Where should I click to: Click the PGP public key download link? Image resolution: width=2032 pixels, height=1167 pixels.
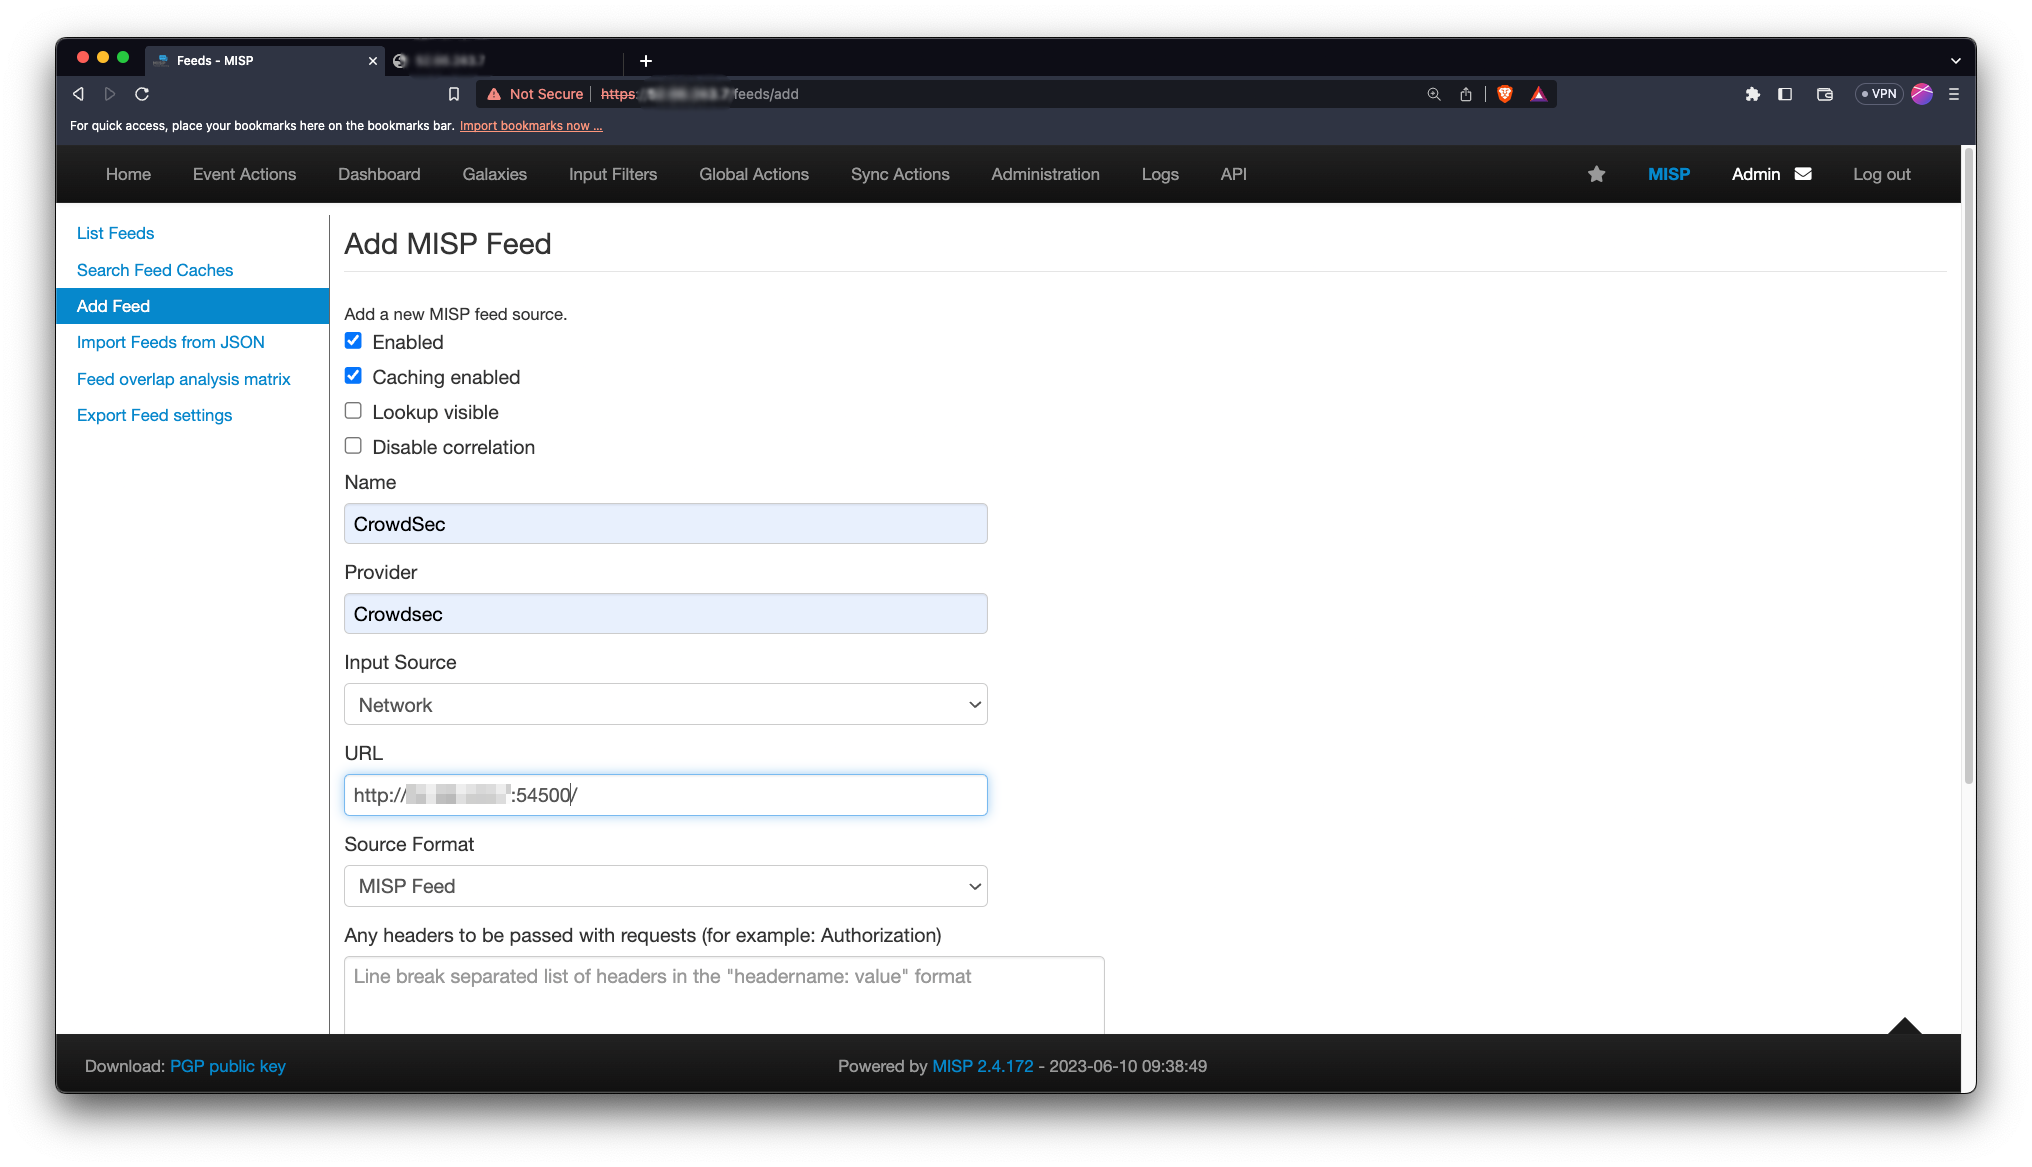(x=227, y=1065)
